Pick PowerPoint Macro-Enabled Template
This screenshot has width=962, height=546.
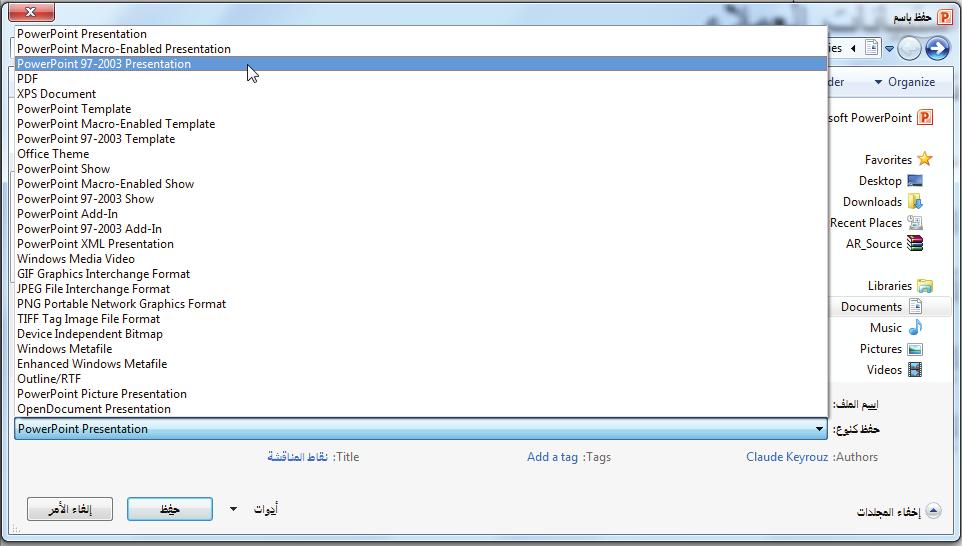[421, 124]
